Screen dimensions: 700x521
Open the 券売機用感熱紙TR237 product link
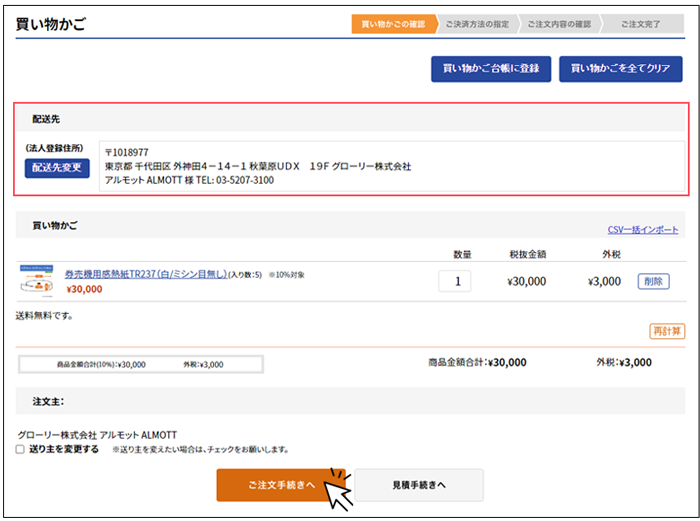pos(146,274)
